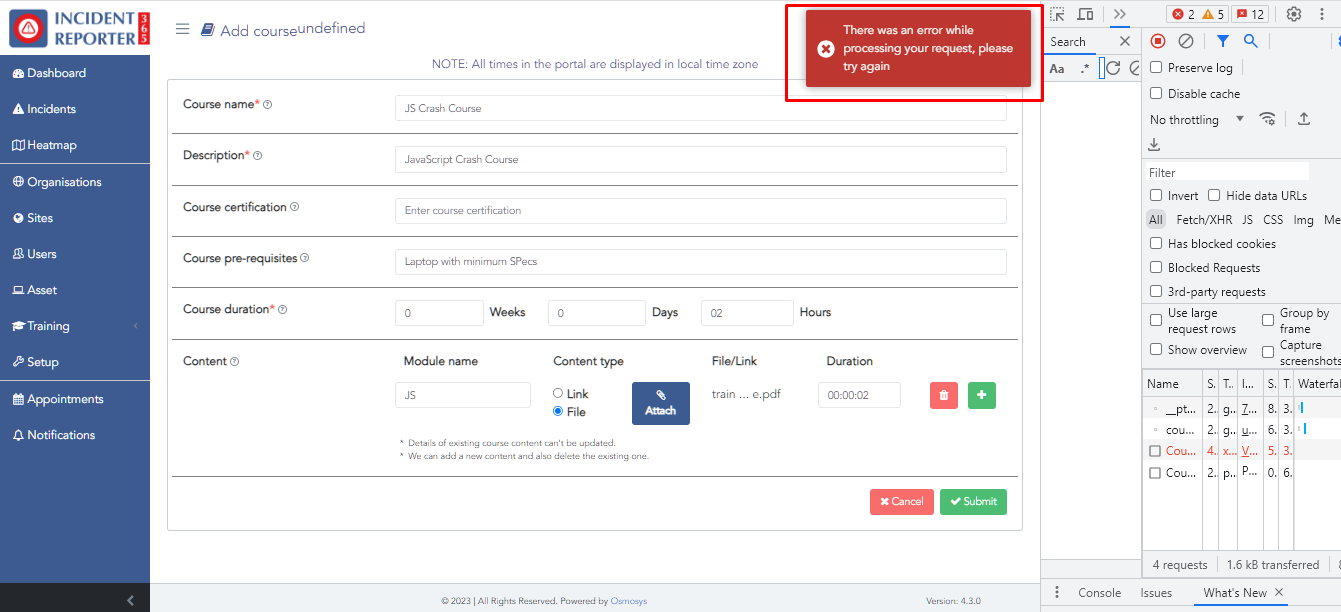Click the hamburger menu icon
1341x612 pixels.
[182, 29]
